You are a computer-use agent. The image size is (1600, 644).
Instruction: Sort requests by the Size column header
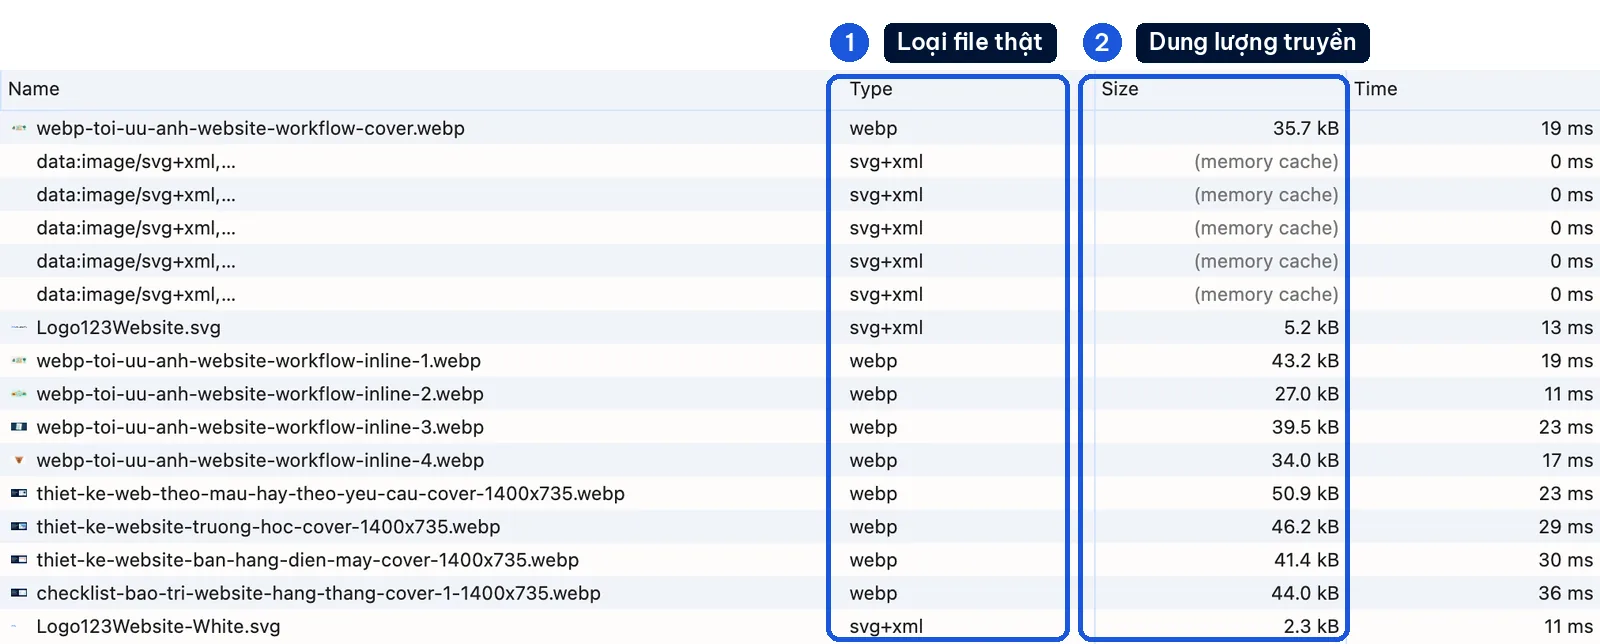[1120, 89]
